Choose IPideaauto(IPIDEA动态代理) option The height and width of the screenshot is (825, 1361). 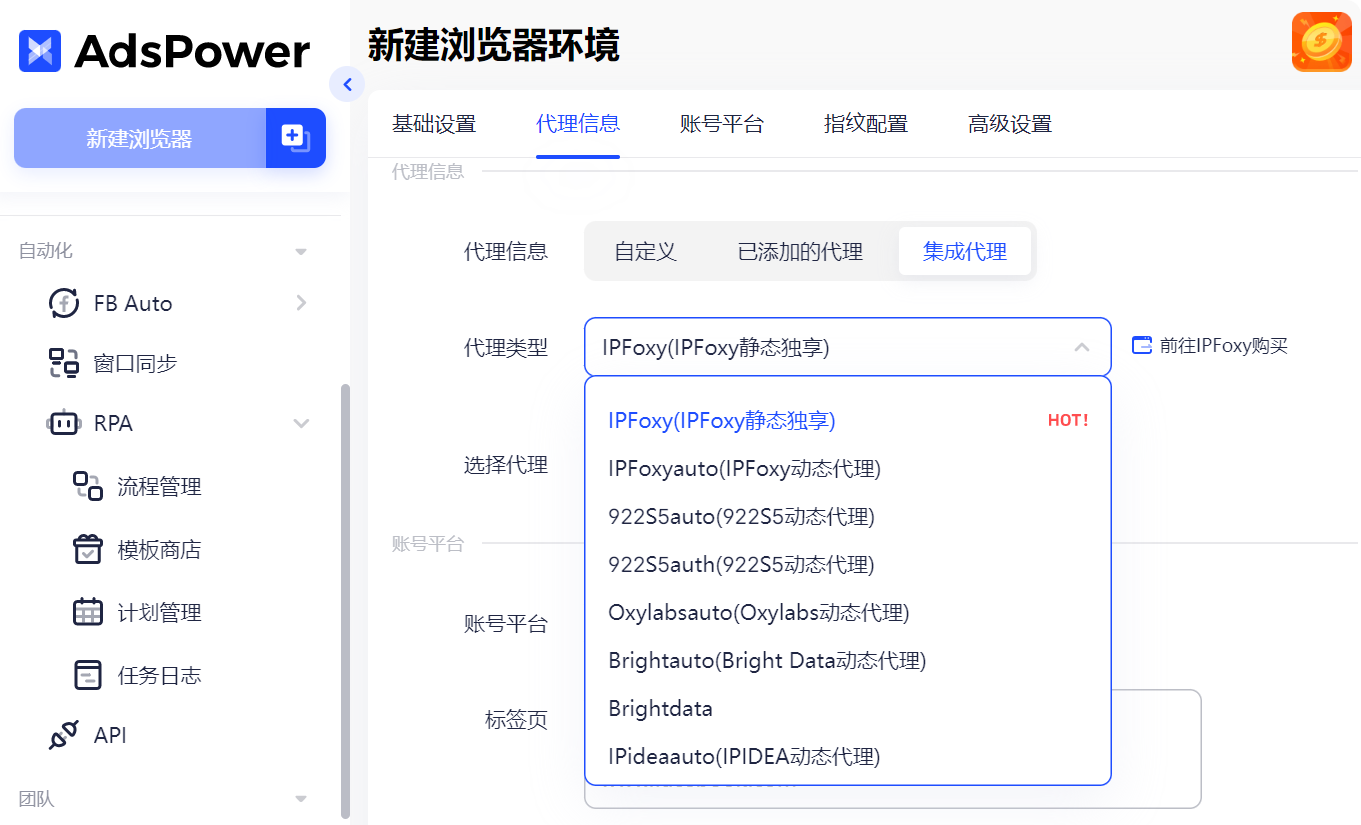(x=848, y=757)
